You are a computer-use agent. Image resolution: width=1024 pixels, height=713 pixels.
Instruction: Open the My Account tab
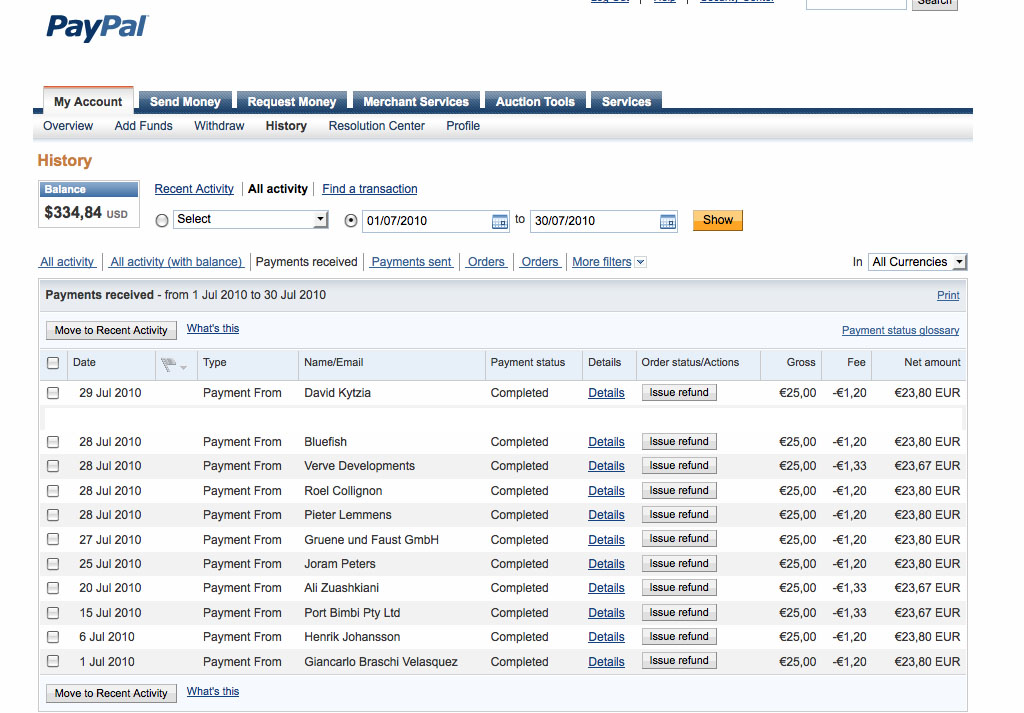click(88, 101)
